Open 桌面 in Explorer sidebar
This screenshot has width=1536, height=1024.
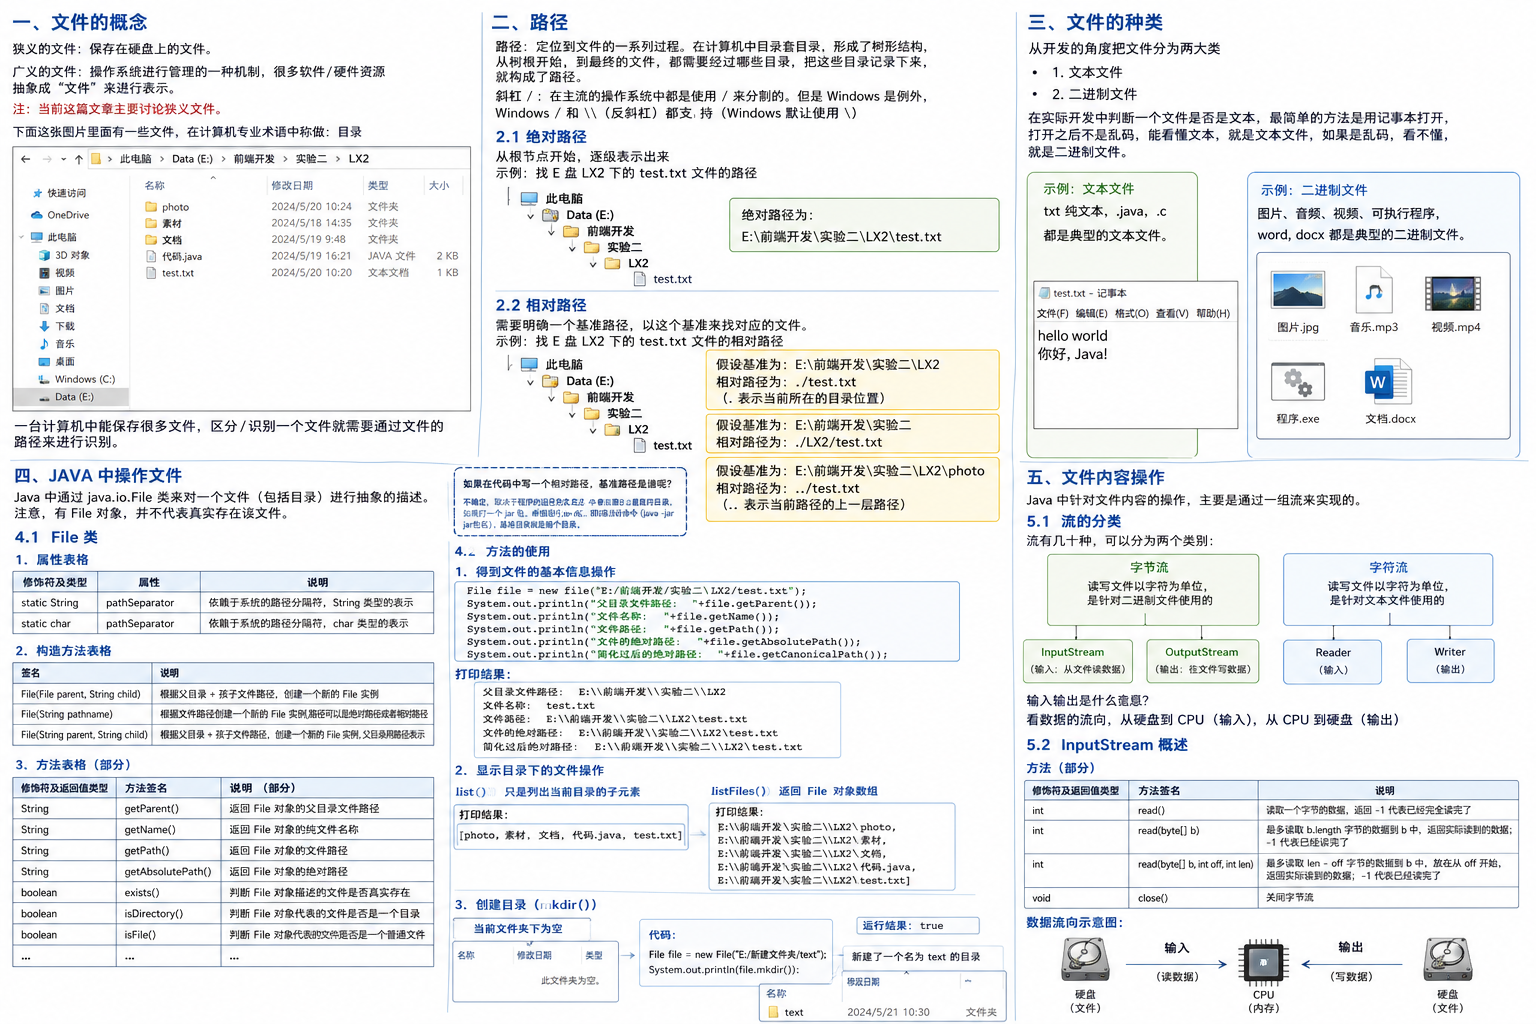point(57,362)
